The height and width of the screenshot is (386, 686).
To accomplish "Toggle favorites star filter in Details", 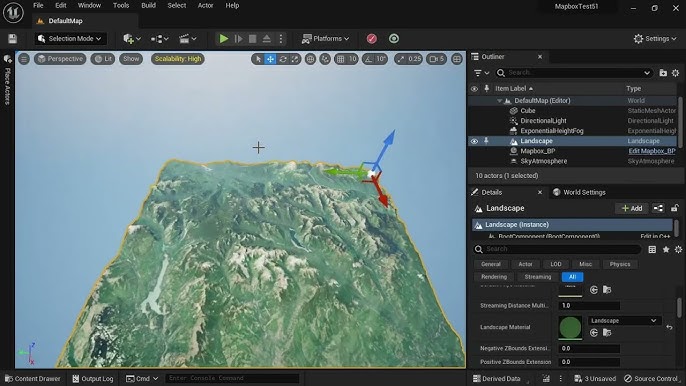I will tap(665, 249).
